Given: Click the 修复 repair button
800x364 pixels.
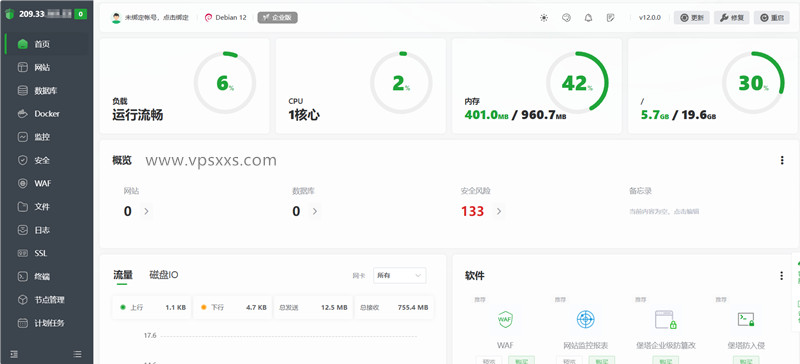Looking at the screenshot, I should coord(732,18).
